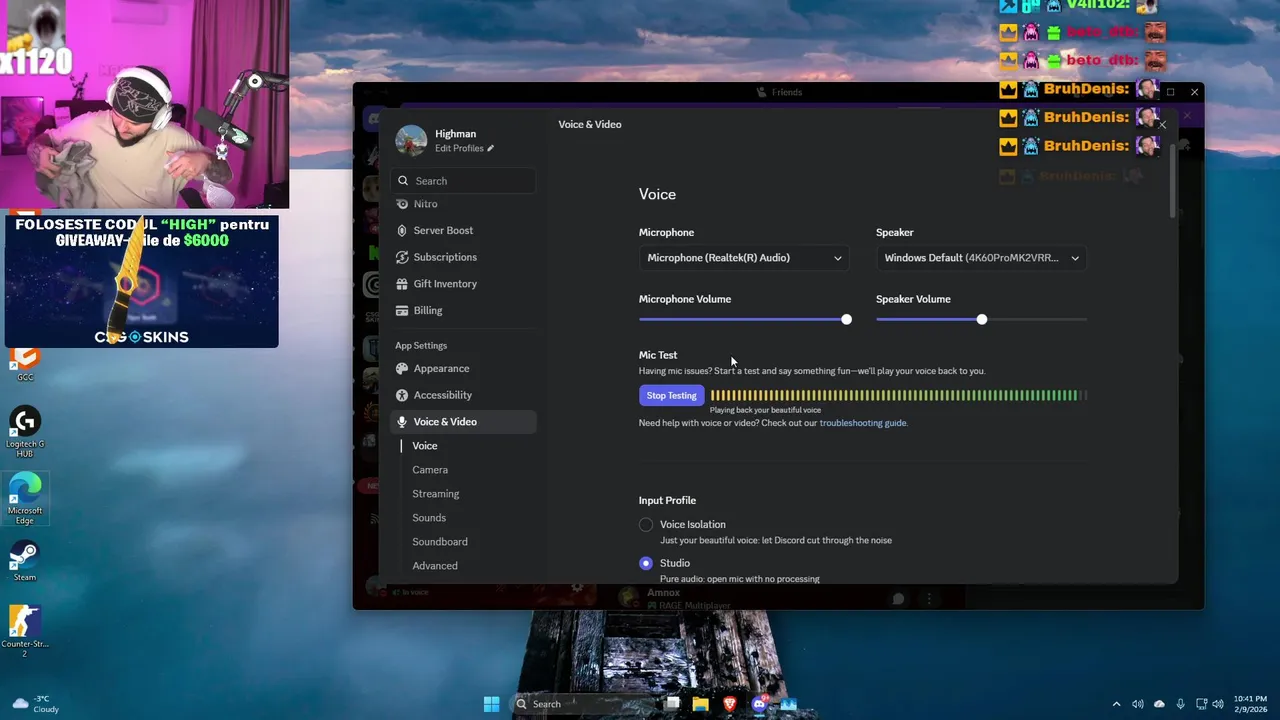The image size is (1280, 720).
Task: Click the tray microphone icon
Action: pyautogui.click(x=1181, y=704)
